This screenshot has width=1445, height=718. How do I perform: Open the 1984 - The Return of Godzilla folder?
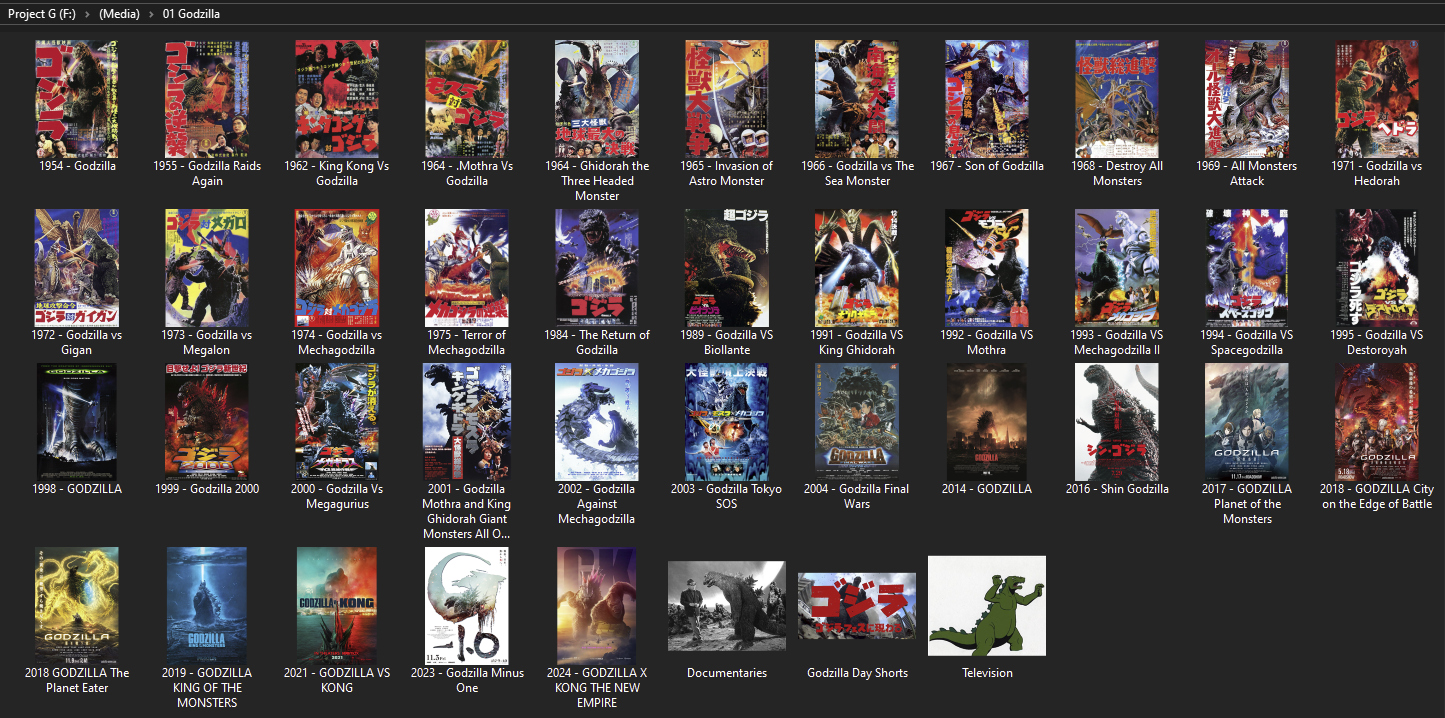[597, 267]
